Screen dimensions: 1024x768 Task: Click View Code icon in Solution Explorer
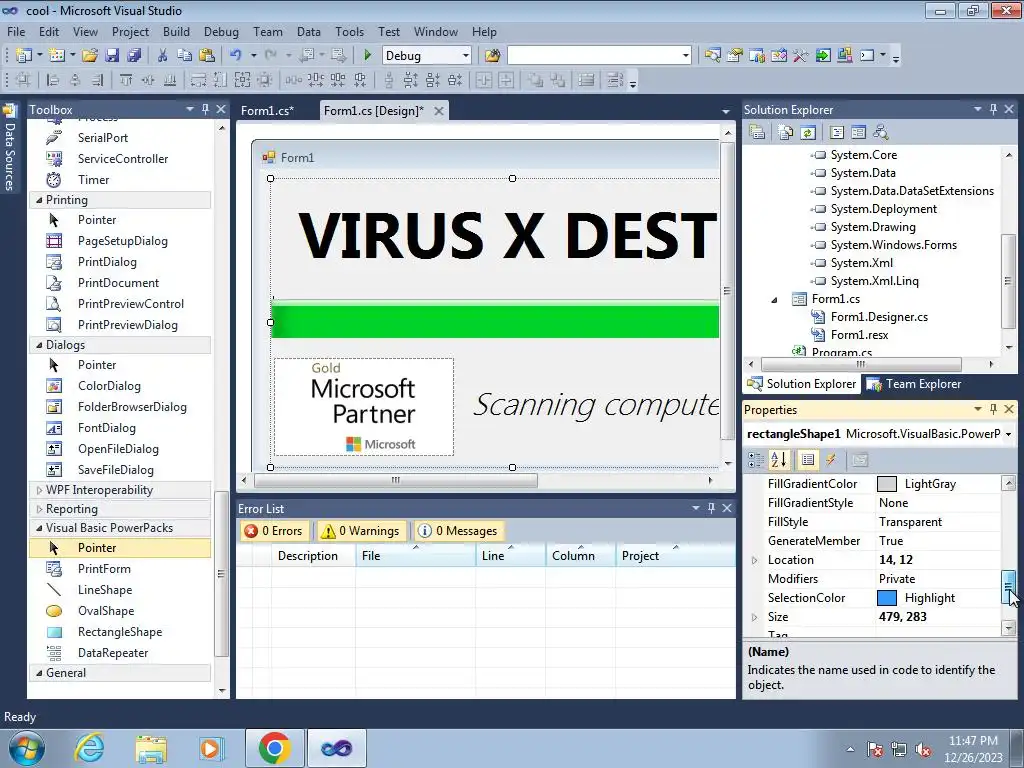(837, 133)
